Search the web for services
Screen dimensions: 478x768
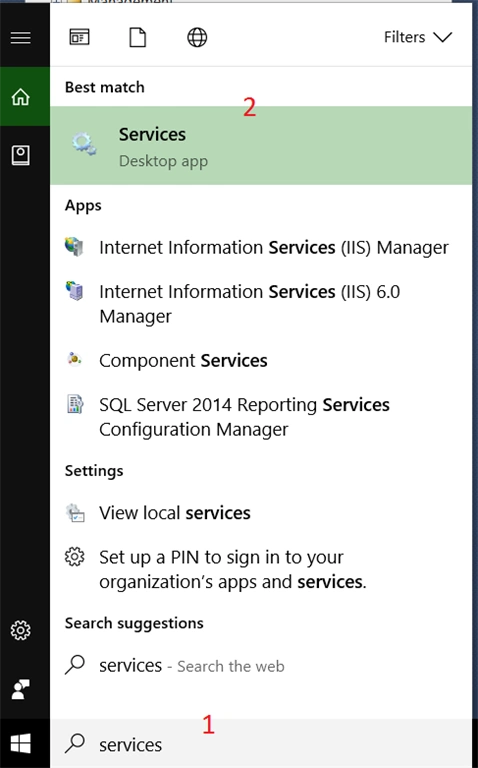point(261,666)
